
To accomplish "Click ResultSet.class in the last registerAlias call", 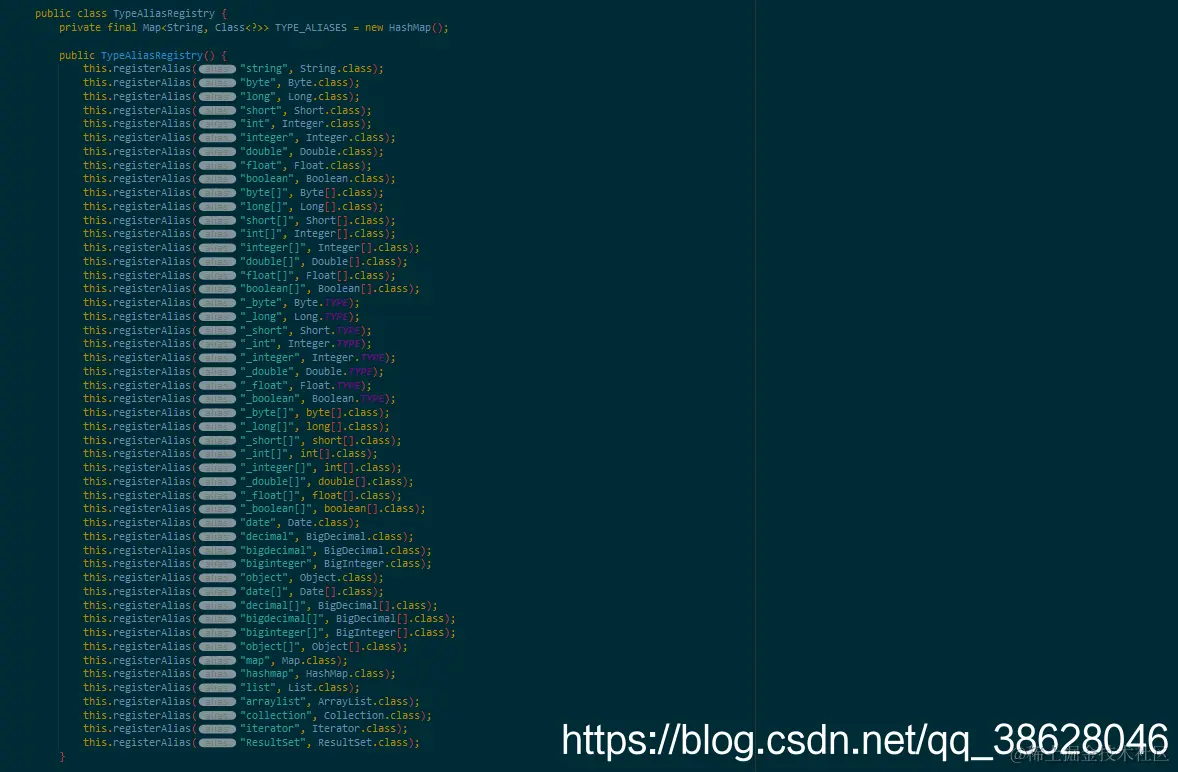I will tap(362, 743).
